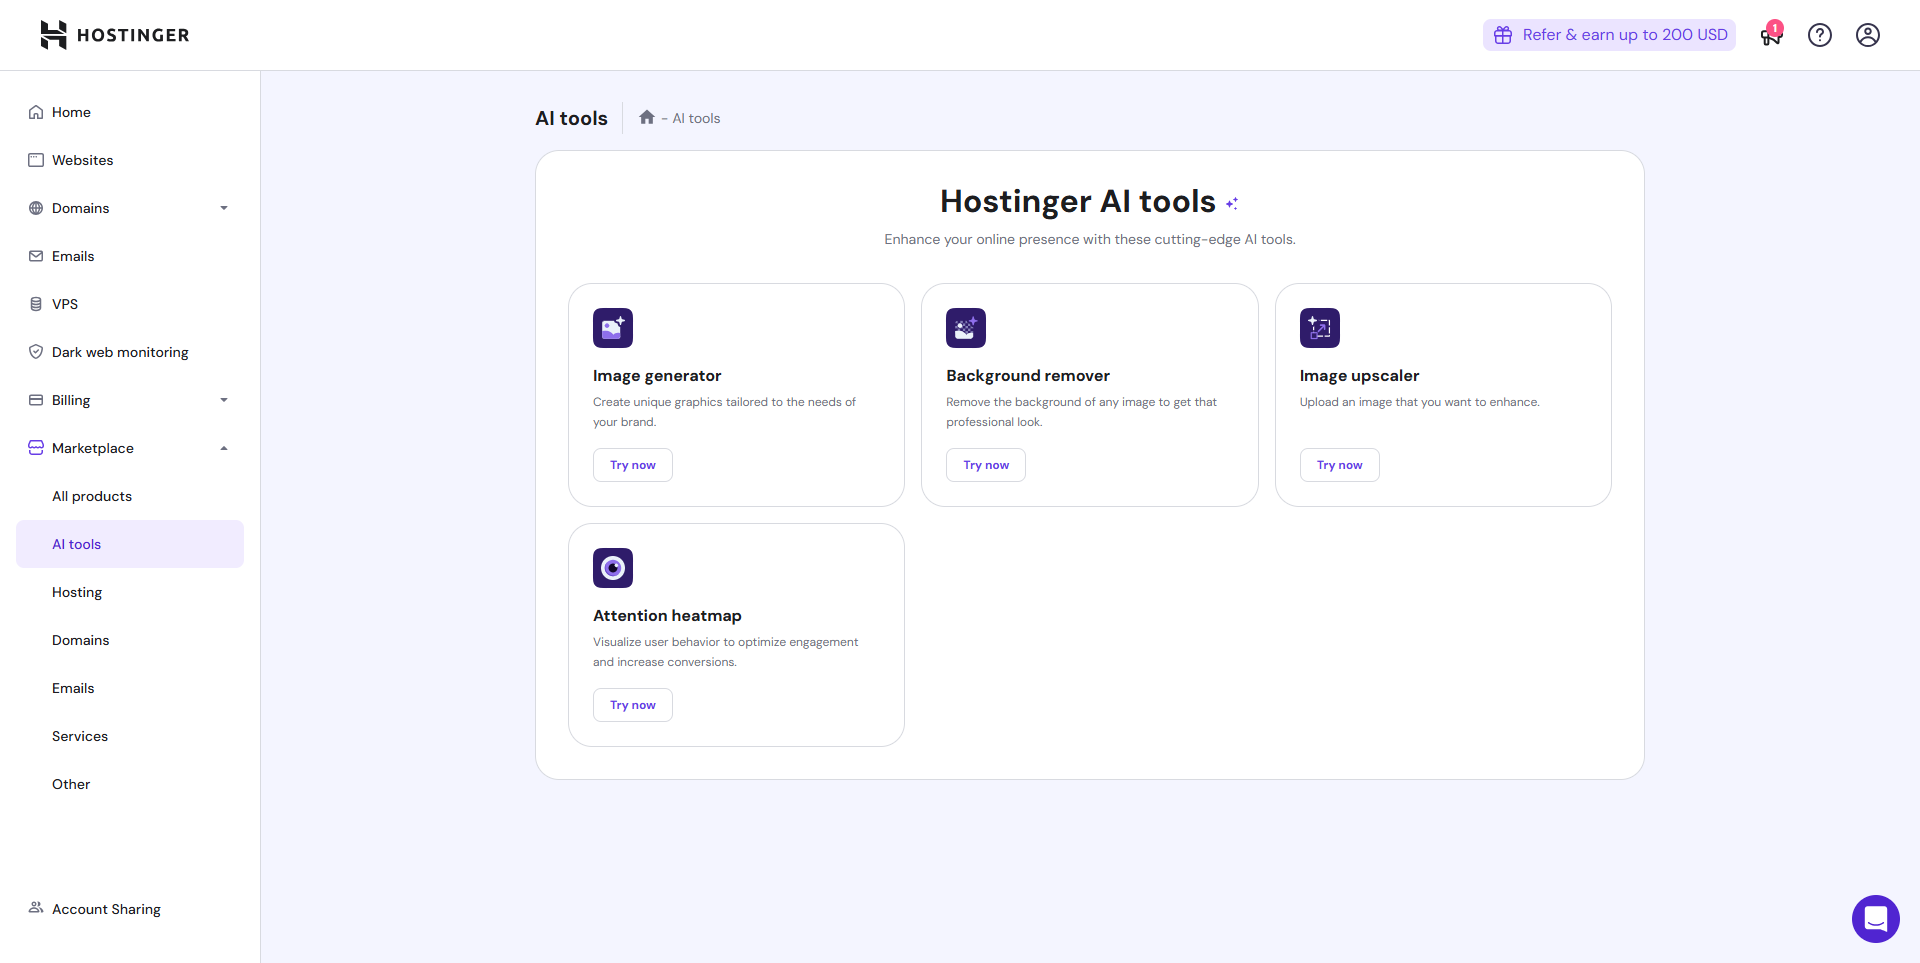Click the Domains globe icon in sidebar
The width and height of the screenshot is (1920, 963).
36,208
